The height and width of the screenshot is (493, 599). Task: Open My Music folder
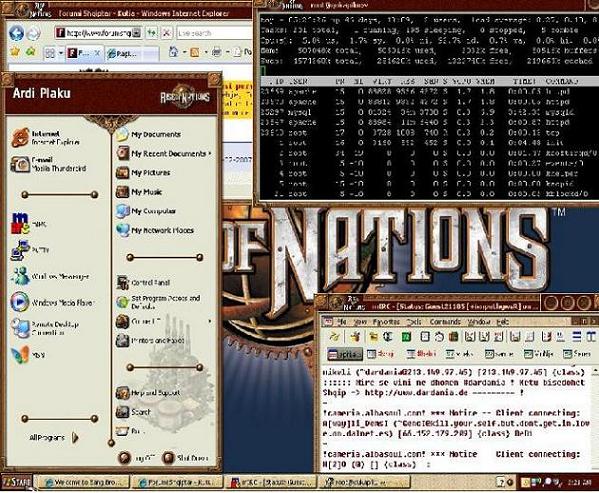(x=139, y=192)
